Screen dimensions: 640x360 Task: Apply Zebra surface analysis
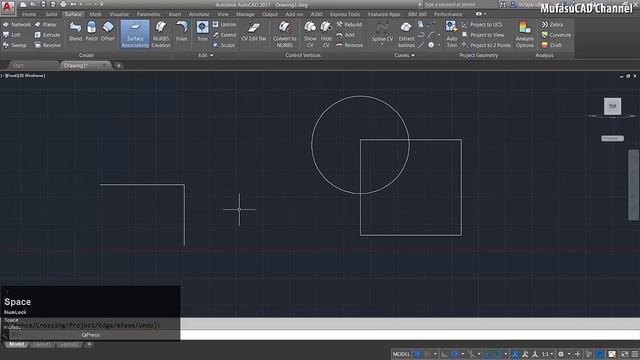click(552, 24)
